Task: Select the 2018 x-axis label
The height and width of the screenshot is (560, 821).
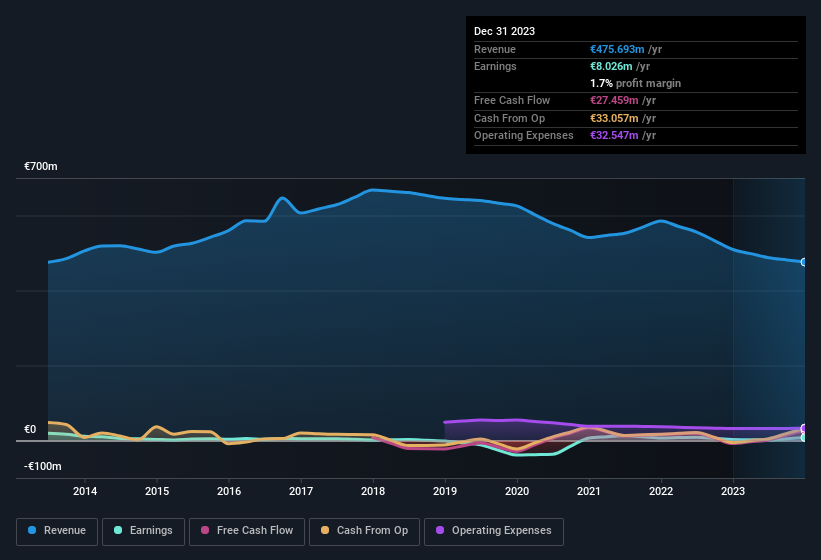Action: click(x=373, y=491)
